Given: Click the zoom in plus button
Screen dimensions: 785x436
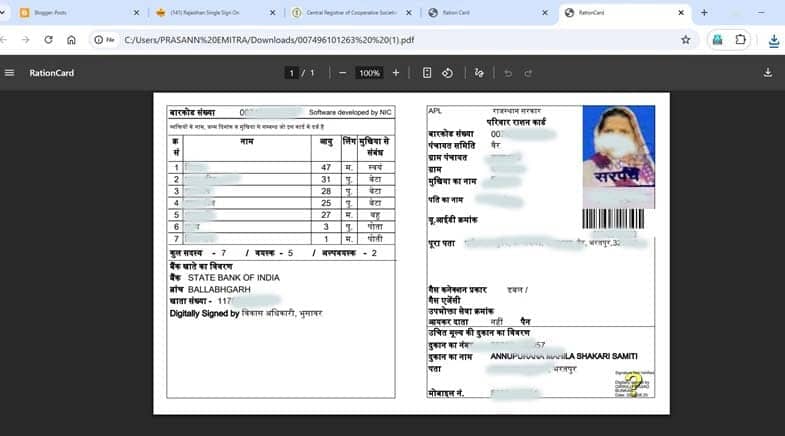Looking at the screenshot, I should point(396,73).
